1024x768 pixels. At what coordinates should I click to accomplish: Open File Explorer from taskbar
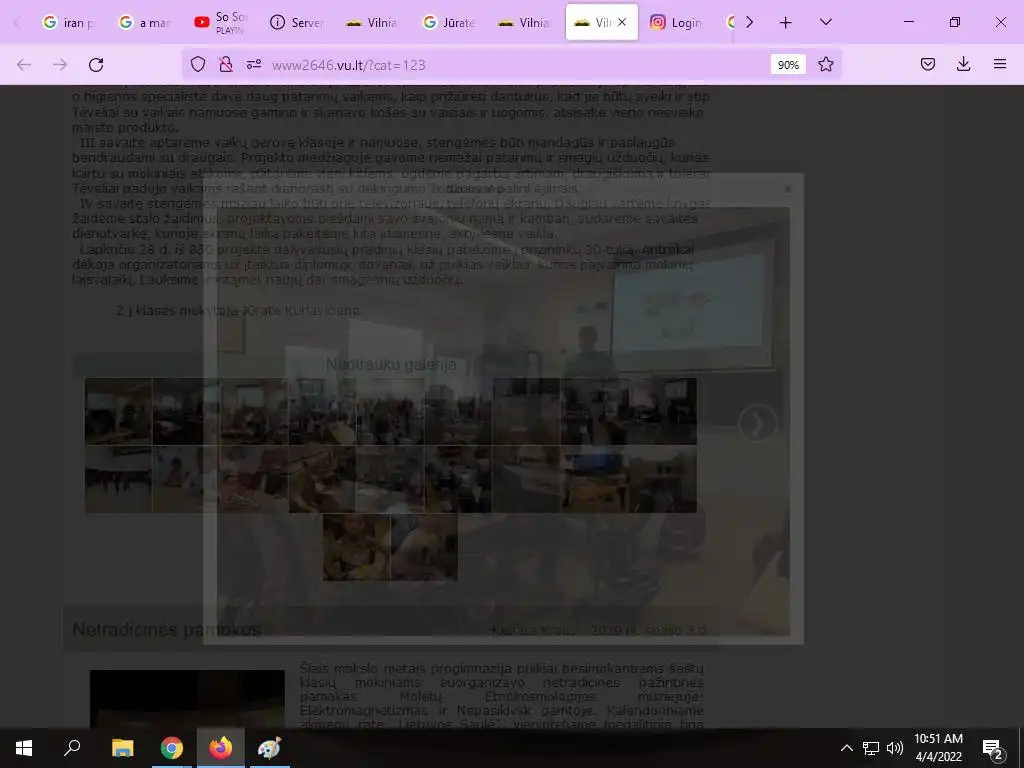click(x=122, y=748)
